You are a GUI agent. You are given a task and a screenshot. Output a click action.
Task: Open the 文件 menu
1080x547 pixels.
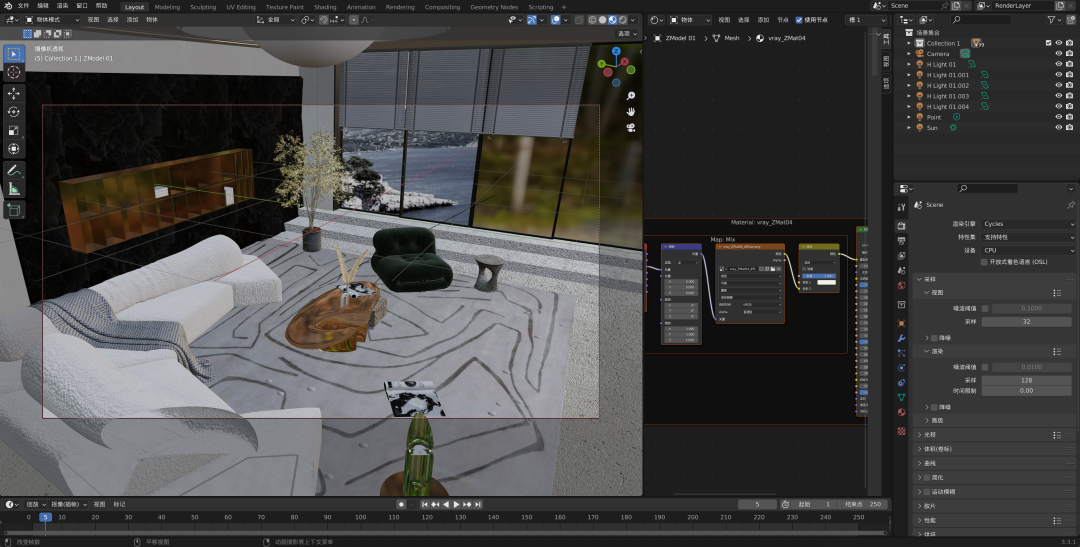[23, 6]
